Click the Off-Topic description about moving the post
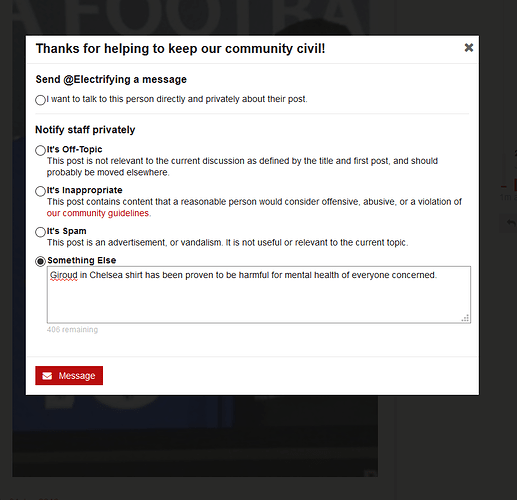This screenshot has height=500, width=517. pos(242,167)
